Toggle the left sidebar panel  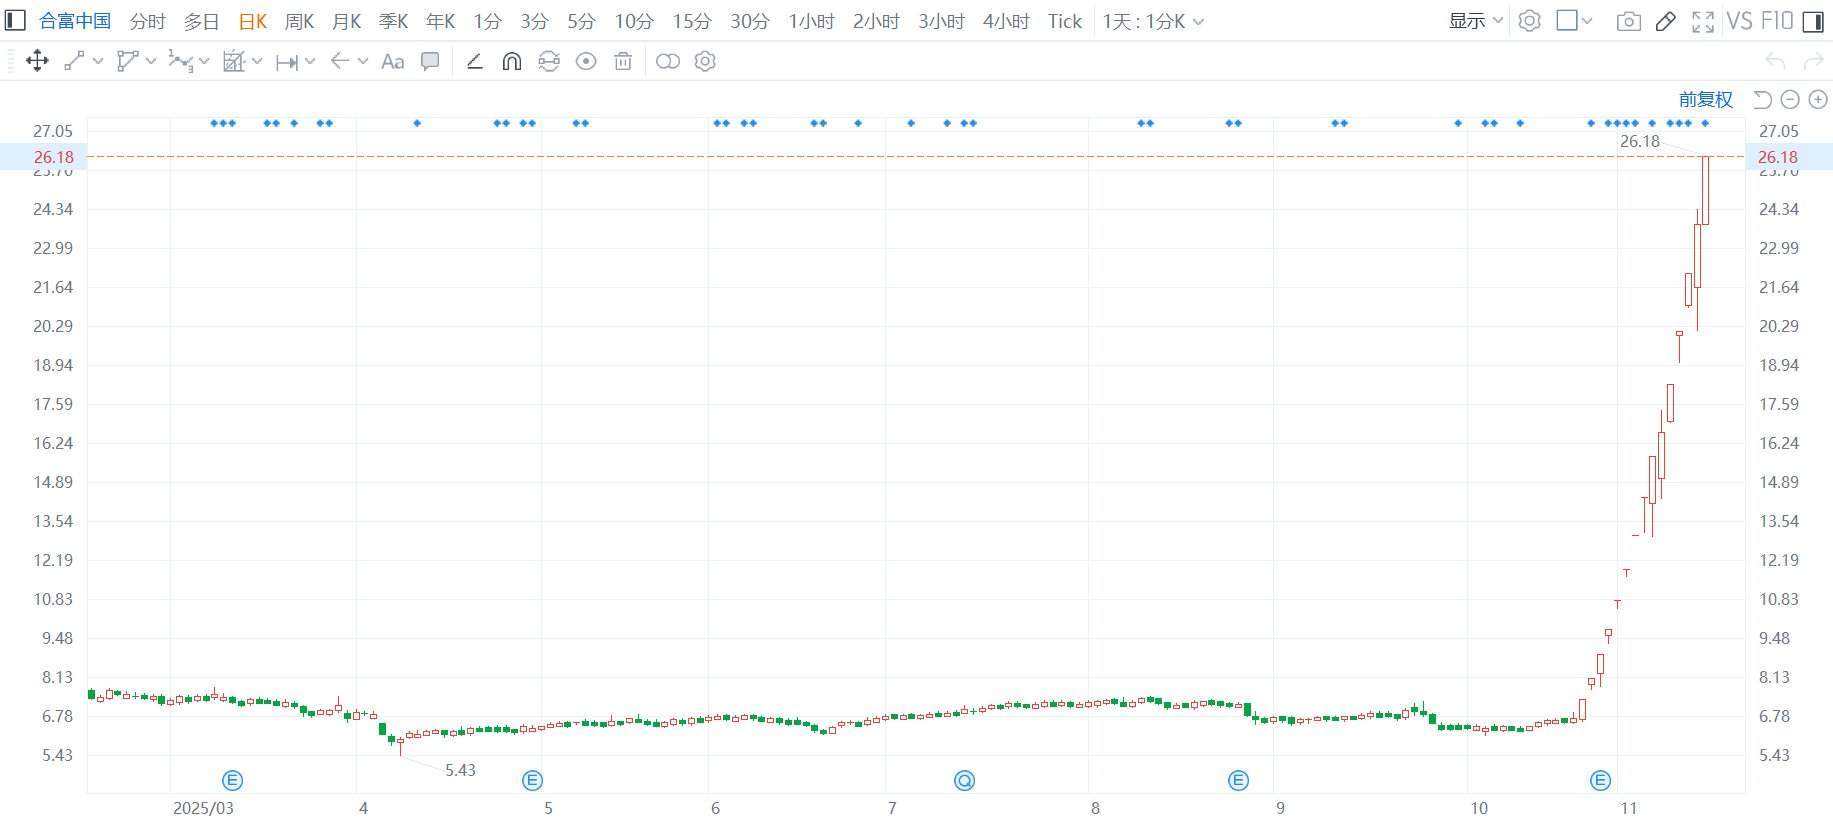coord(15,21)
